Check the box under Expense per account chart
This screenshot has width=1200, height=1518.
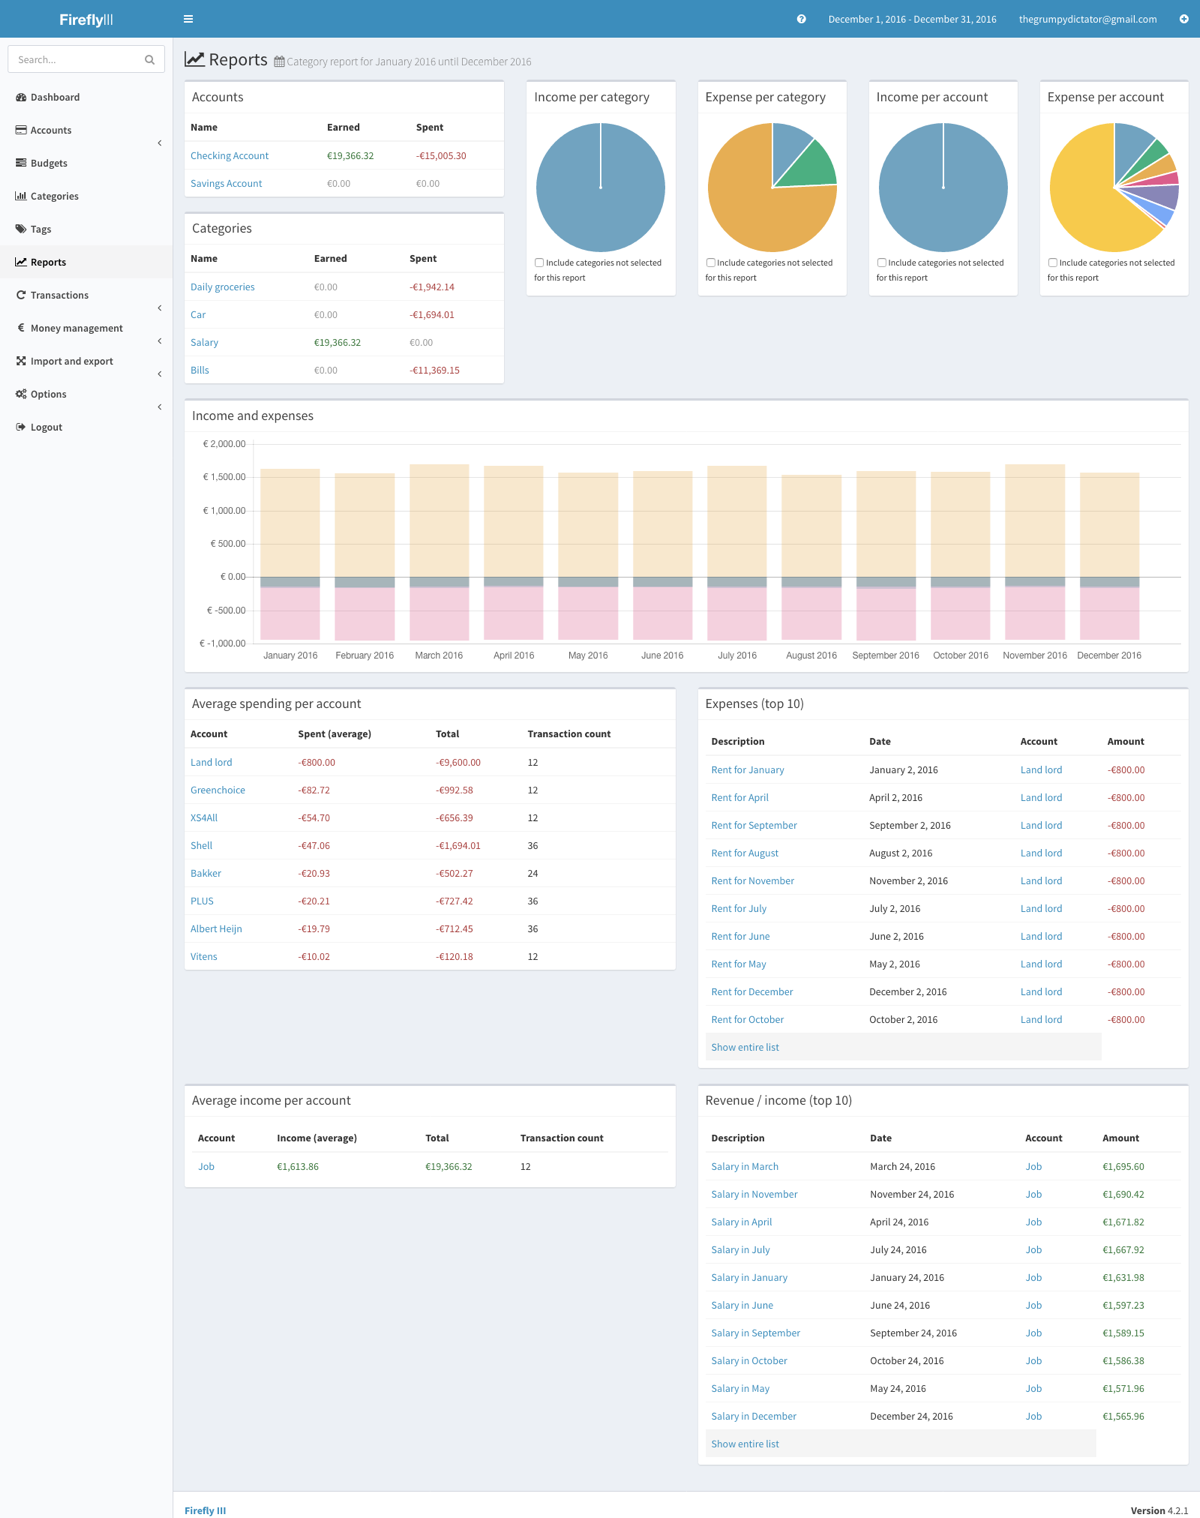(1052, 263)
